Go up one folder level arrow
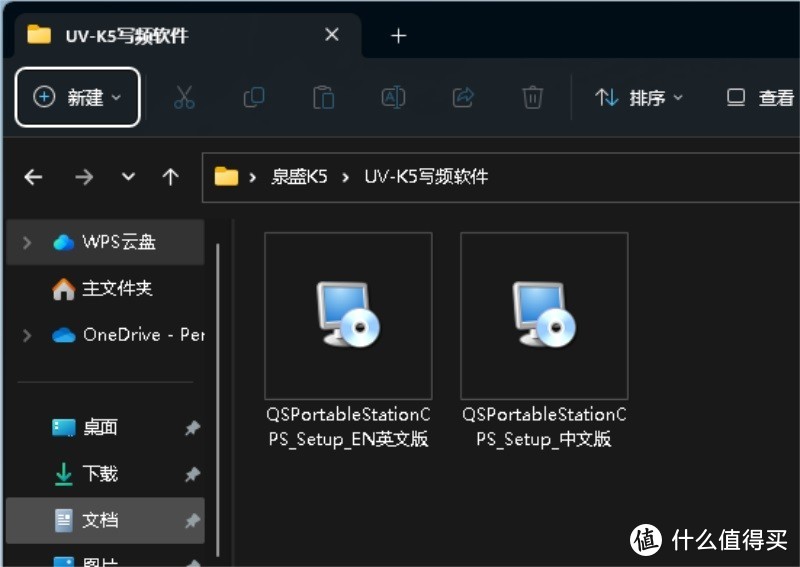The height and width of the screenshot is (567, 800). click(x=171, y=177)
